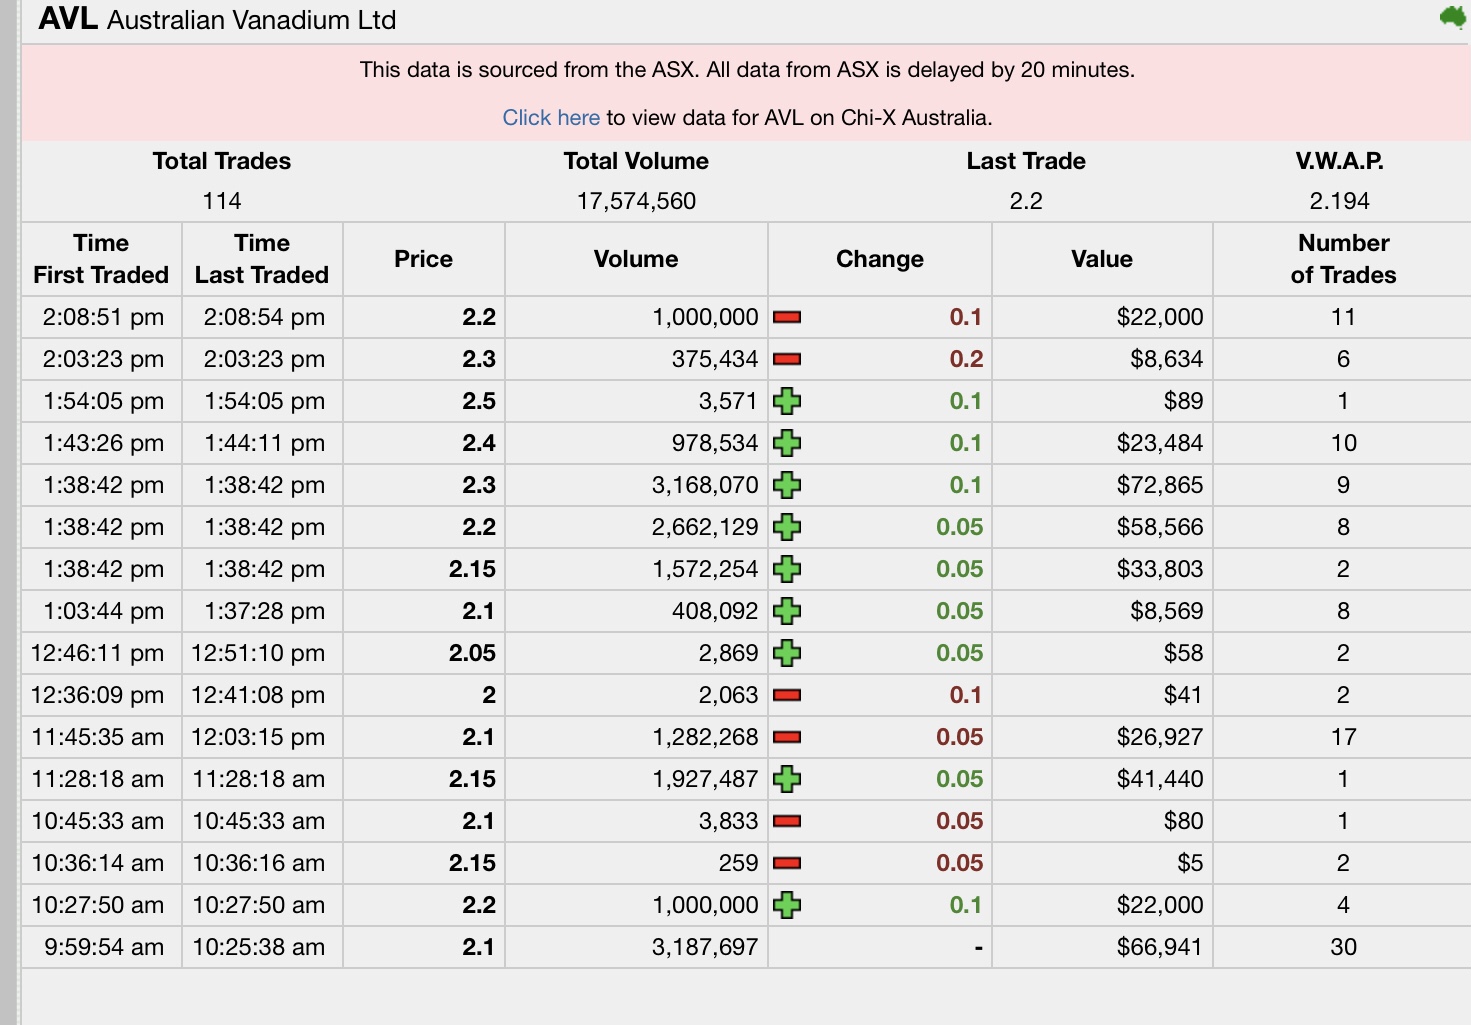
Task: Click the volume 3,833 cell
Action: (x=636, y=821)
